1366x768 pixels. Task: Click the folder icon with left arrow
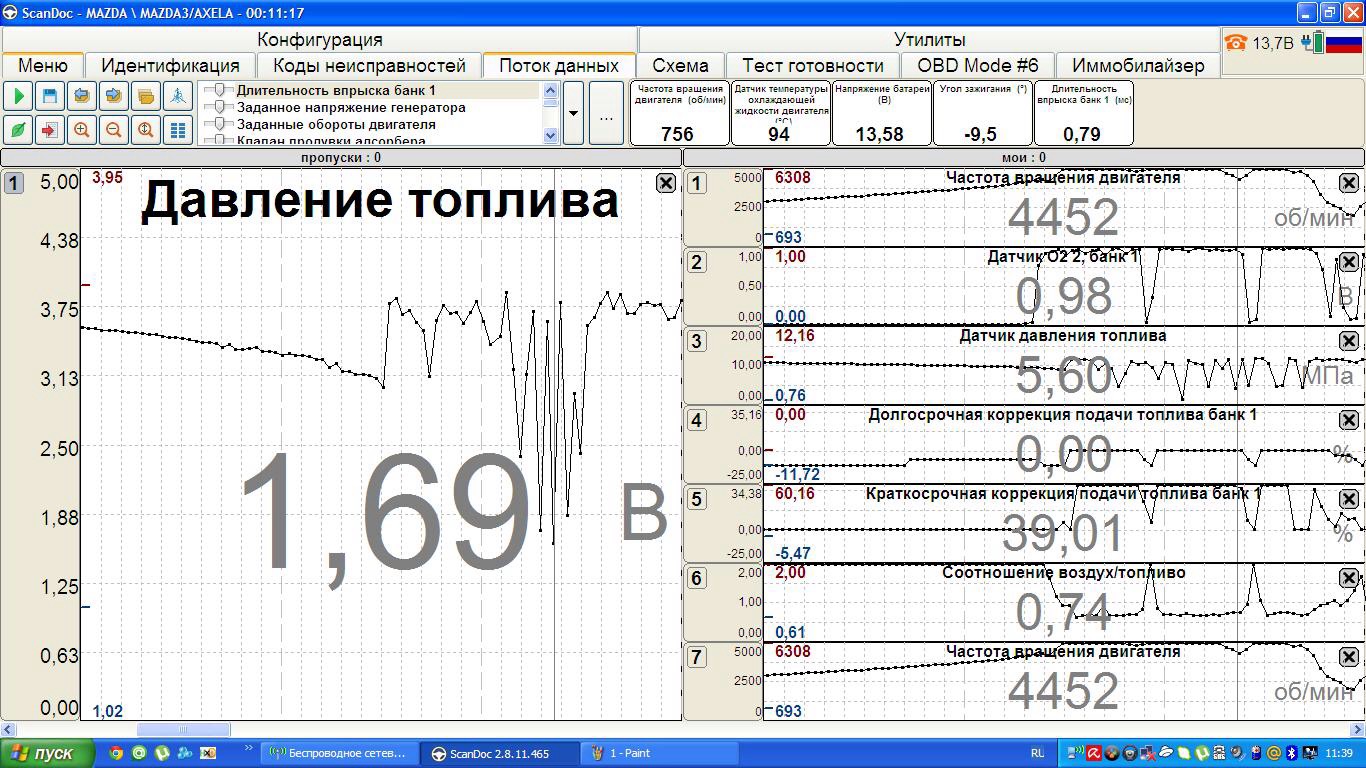[x=82, y=97]
